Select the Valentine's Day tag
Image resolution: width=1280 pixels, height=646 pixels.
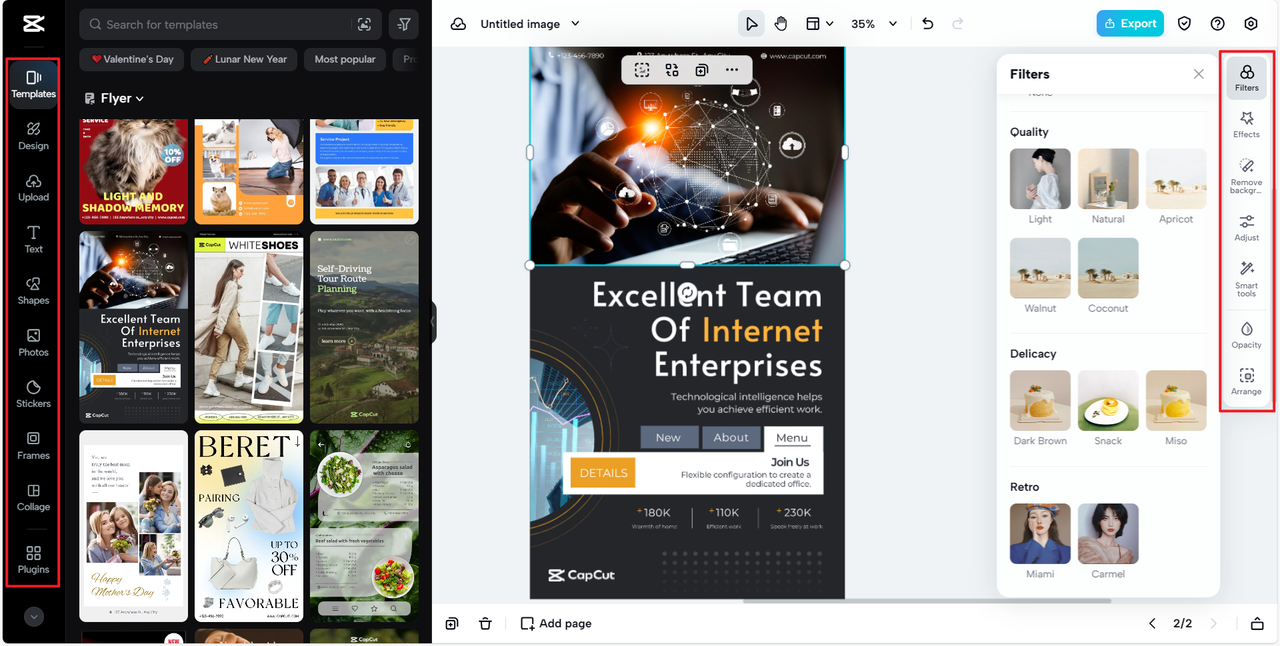coord(132,59)
